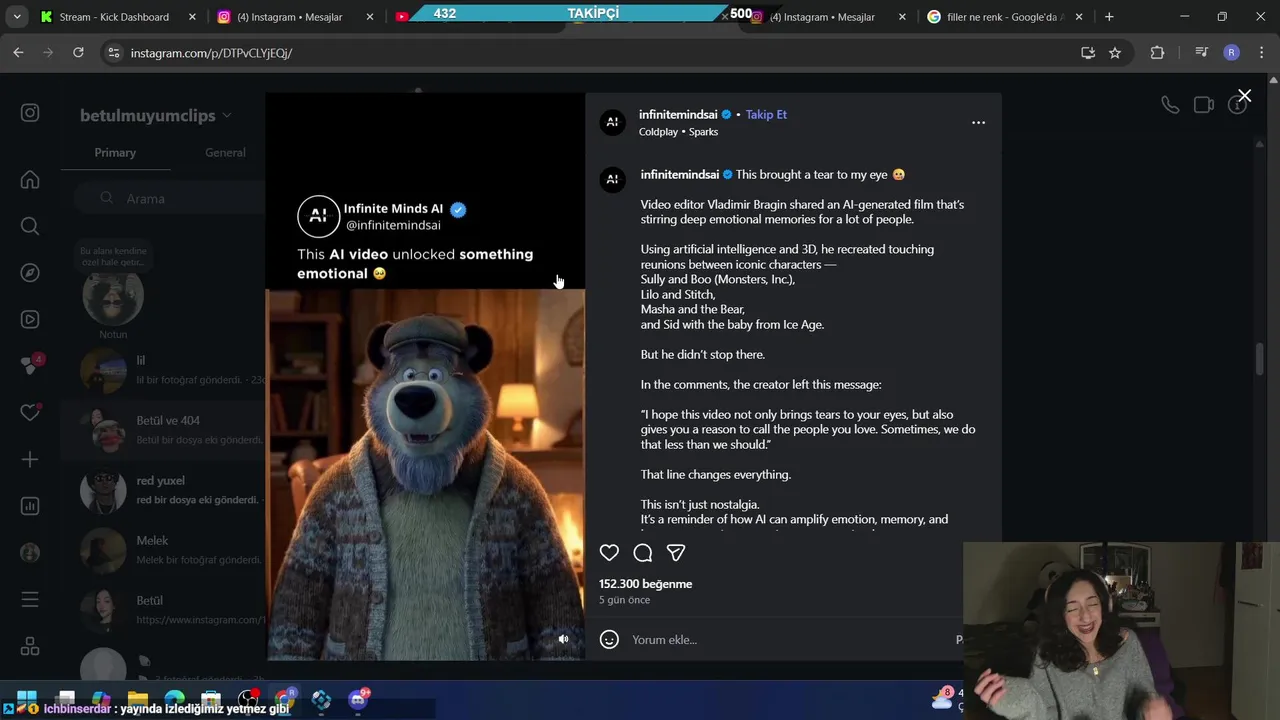Open Notifications heart icon in sidebar

coord(30,412)
